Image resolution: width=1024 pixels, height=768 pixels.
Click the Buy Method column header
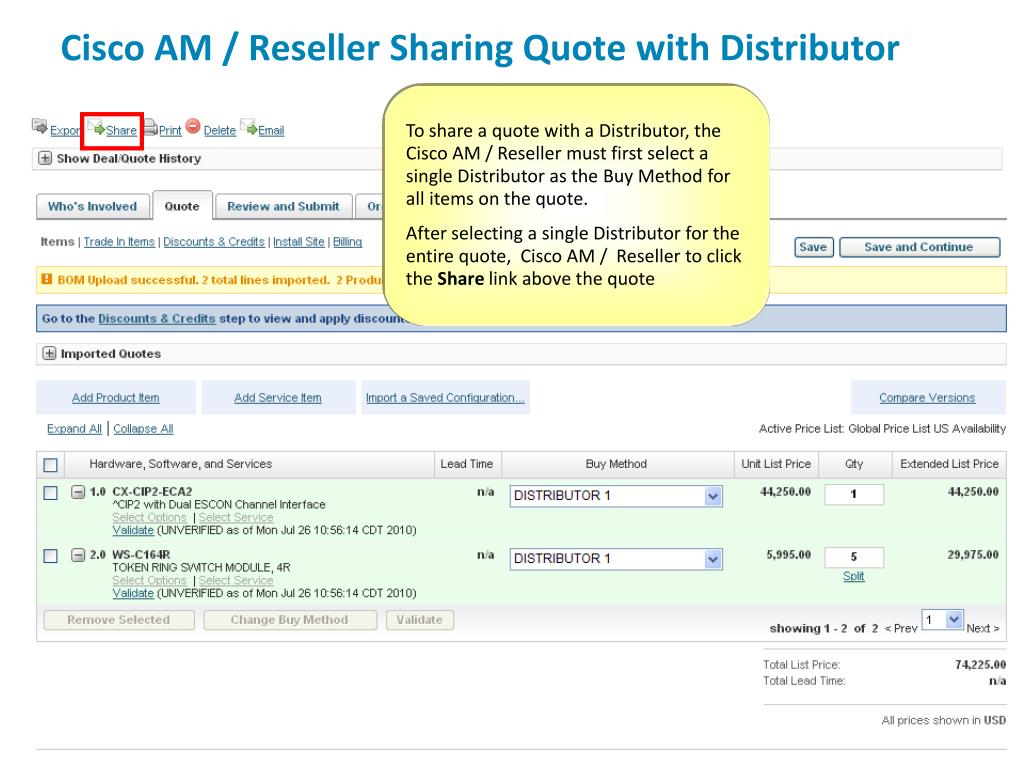pos(616,464)
